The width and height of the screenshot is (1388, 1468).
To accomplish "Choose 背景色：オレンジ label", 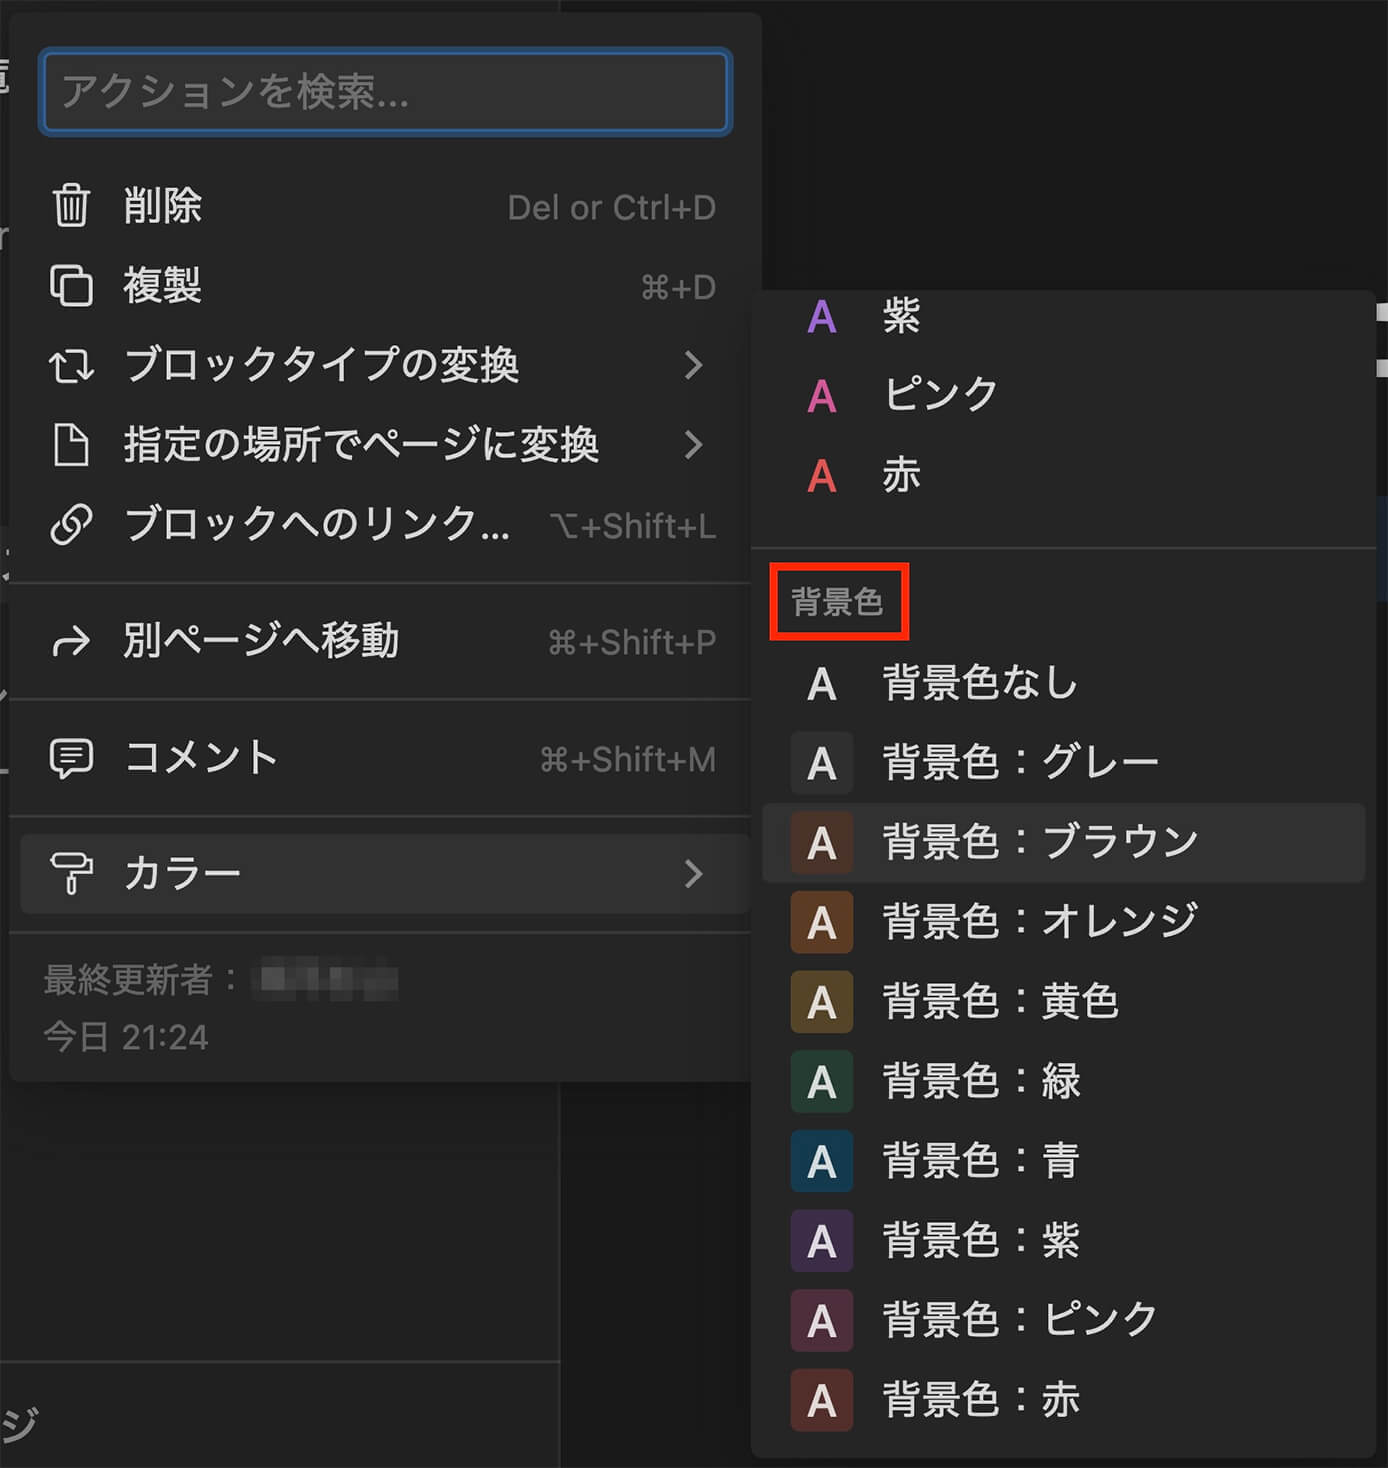I will (1040, 922).
